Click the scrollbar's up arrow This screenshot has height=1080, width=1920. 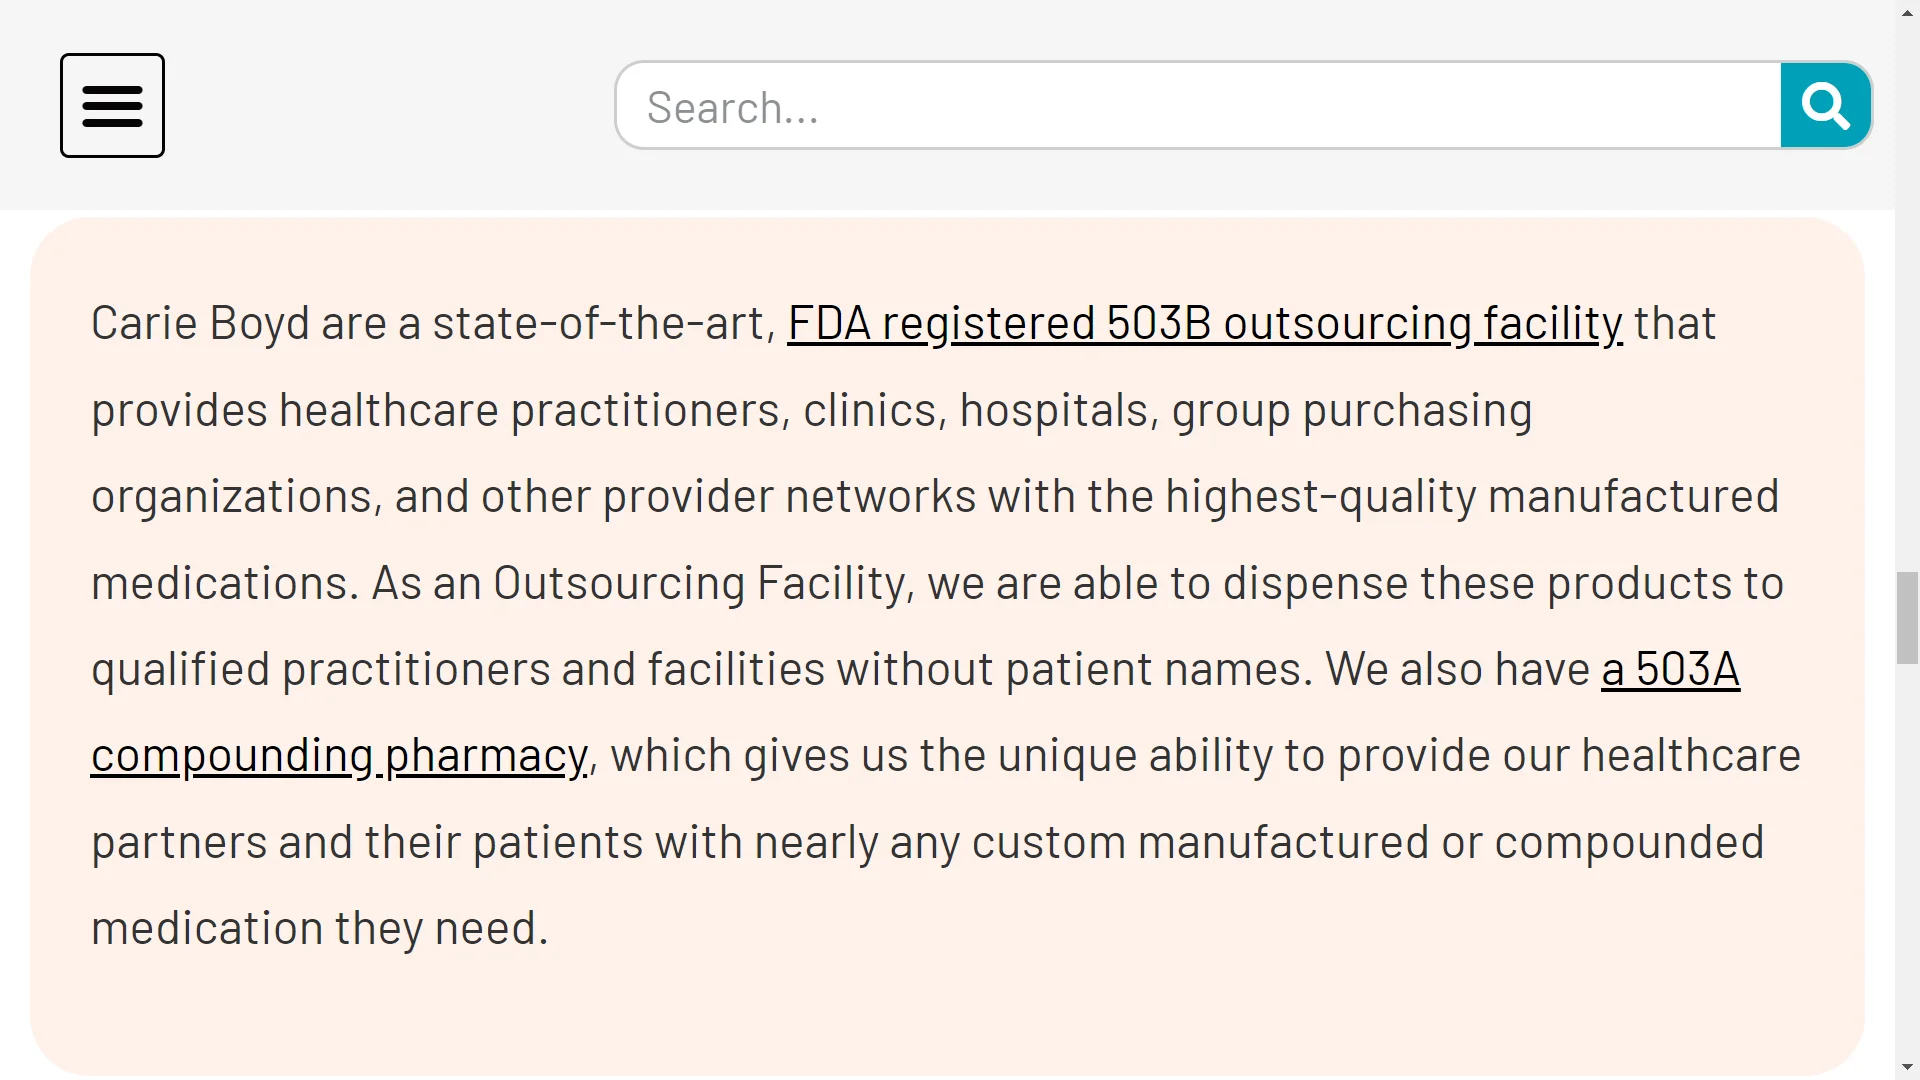[1907, 12]
